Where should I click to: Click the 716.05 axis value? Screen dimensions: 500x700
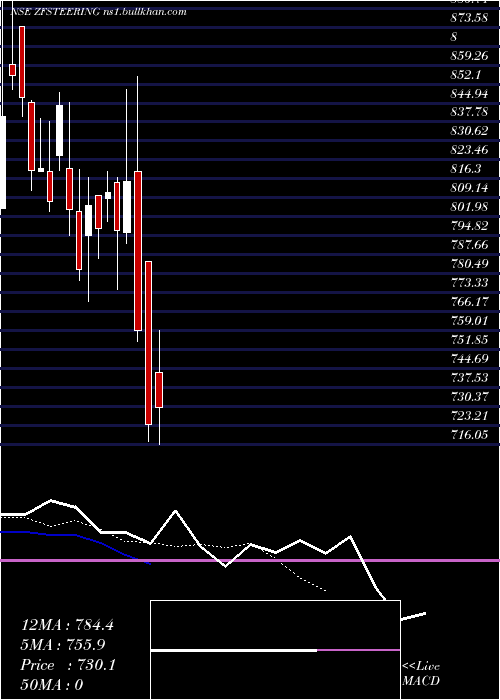coord(469,434)
